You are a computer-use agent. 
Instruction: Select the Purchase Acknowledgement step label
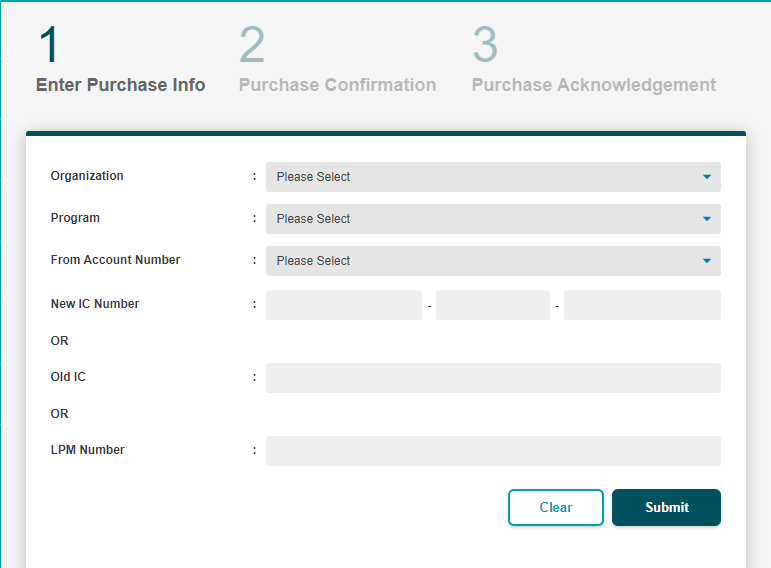pyautogui.click(x=593, y=85)
